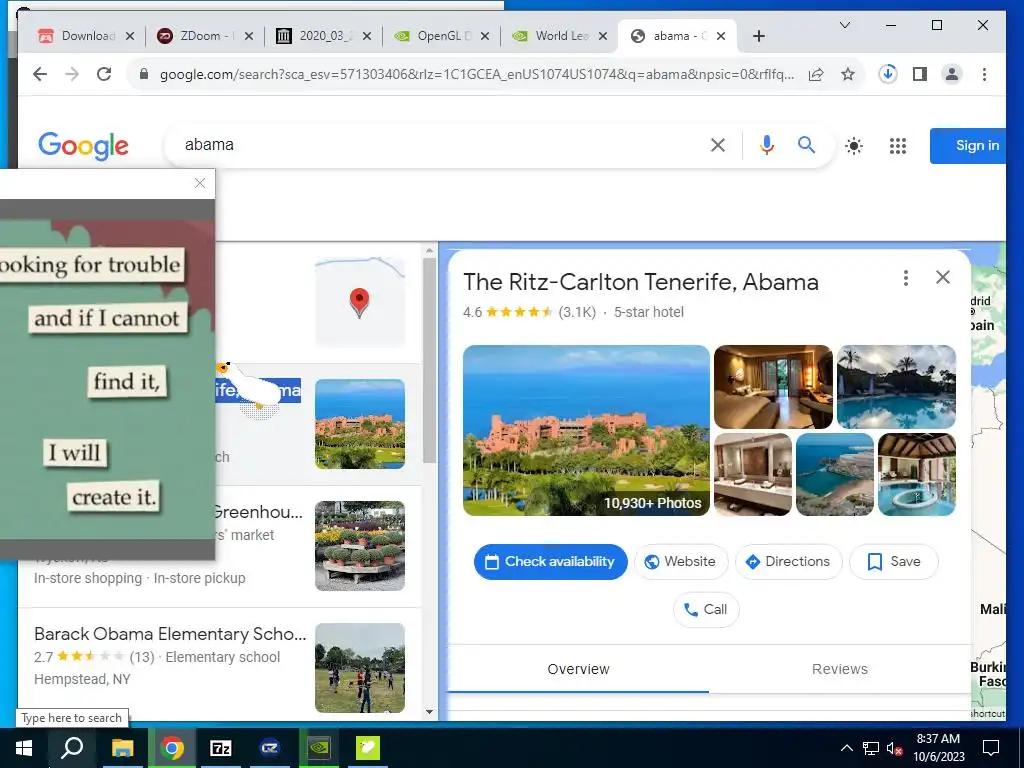The image size is (1024, 768).
Task: Open the Windows Start menu
Action: [x=24, y=748]
